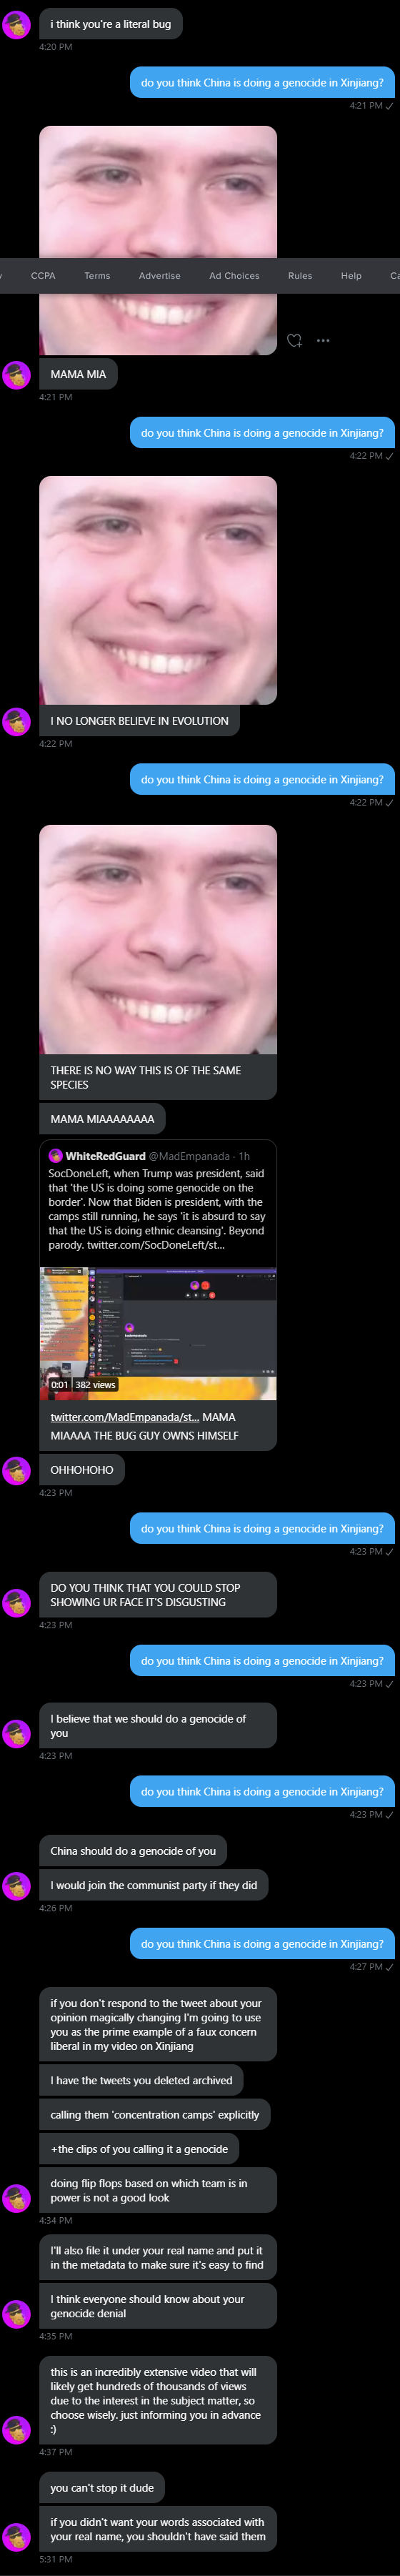
Task: Click the heart reaction icon beside the image
Action: (x=294, y=341)
